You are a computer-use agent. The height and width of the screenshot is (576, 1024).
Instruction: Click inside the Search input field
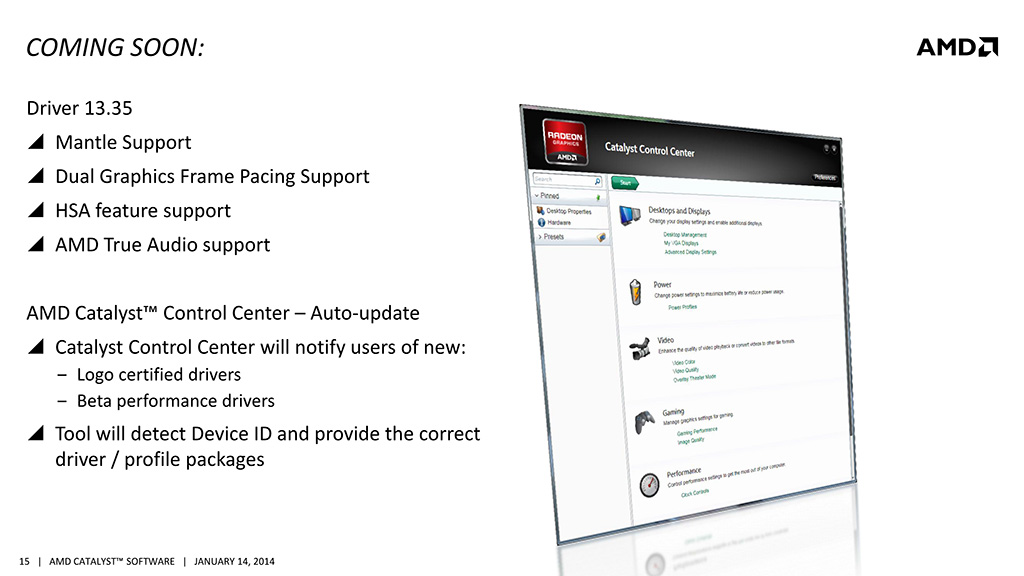pyautogui.click(x=564, y=179)
